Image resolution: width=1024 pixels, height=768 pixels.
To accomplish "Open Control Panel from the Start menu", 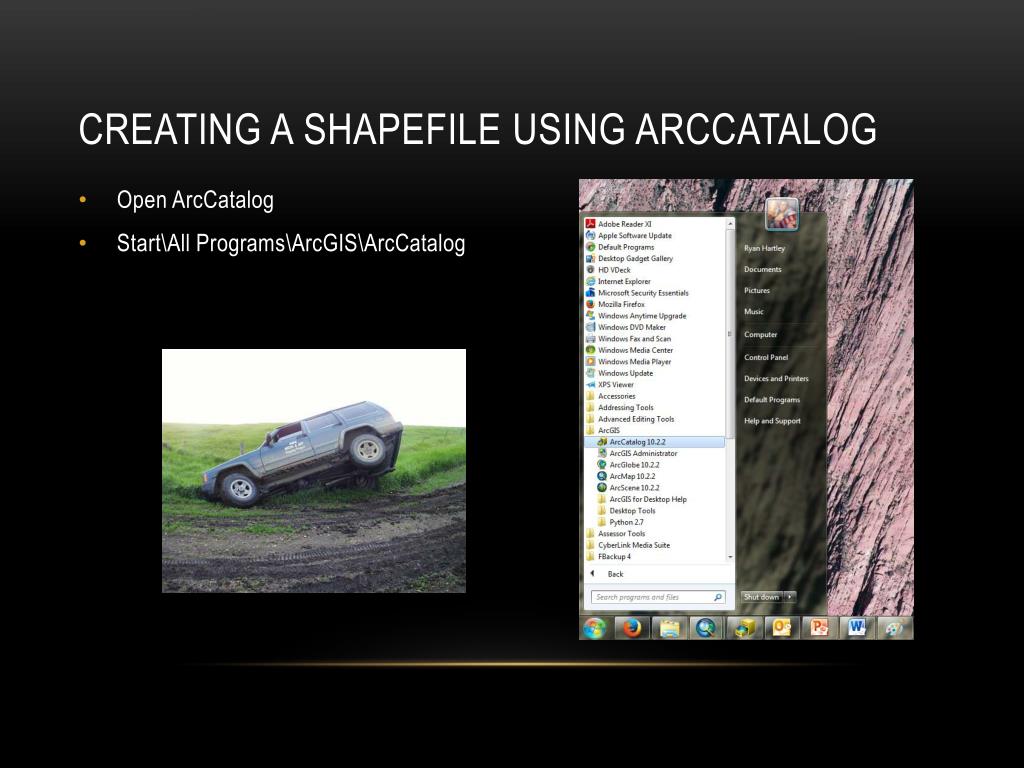I will tap(766, 357).
